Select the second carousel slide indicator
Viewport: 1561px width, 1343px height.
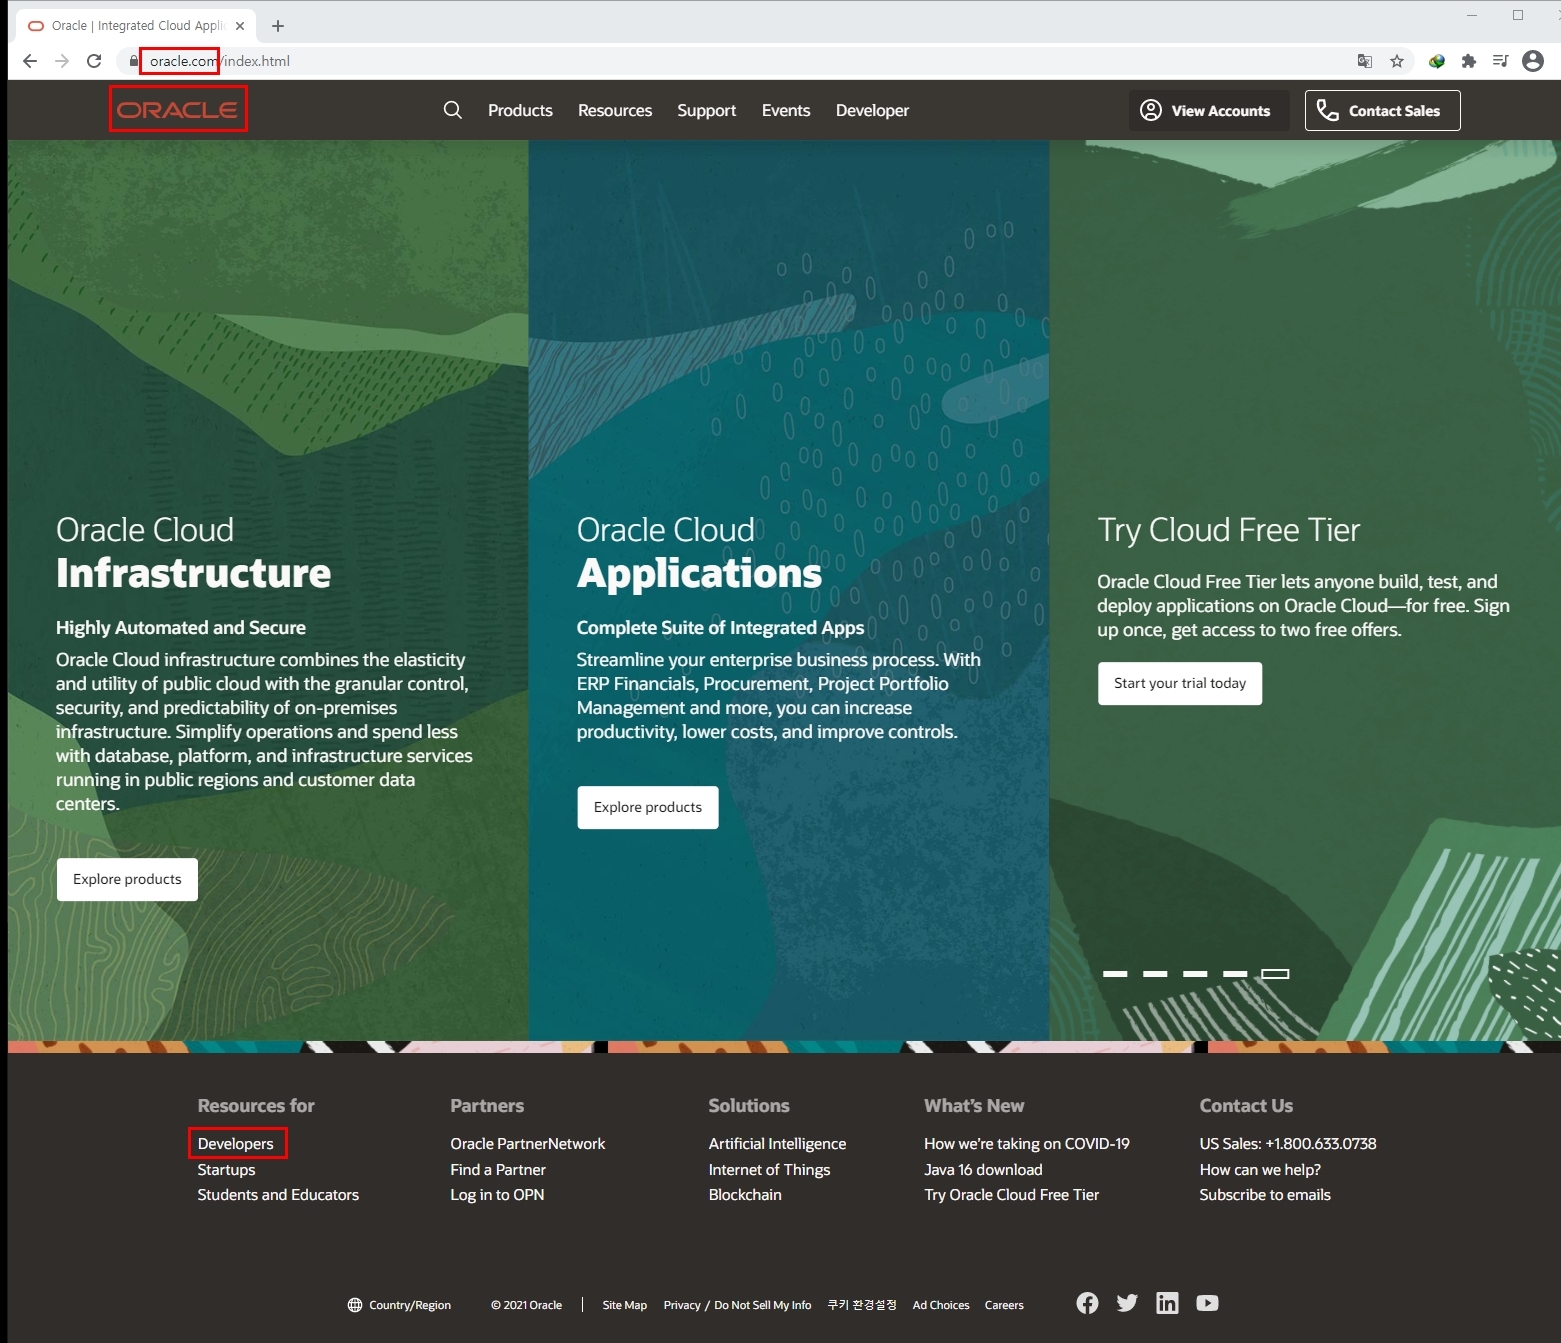(x=1155, y=973)
